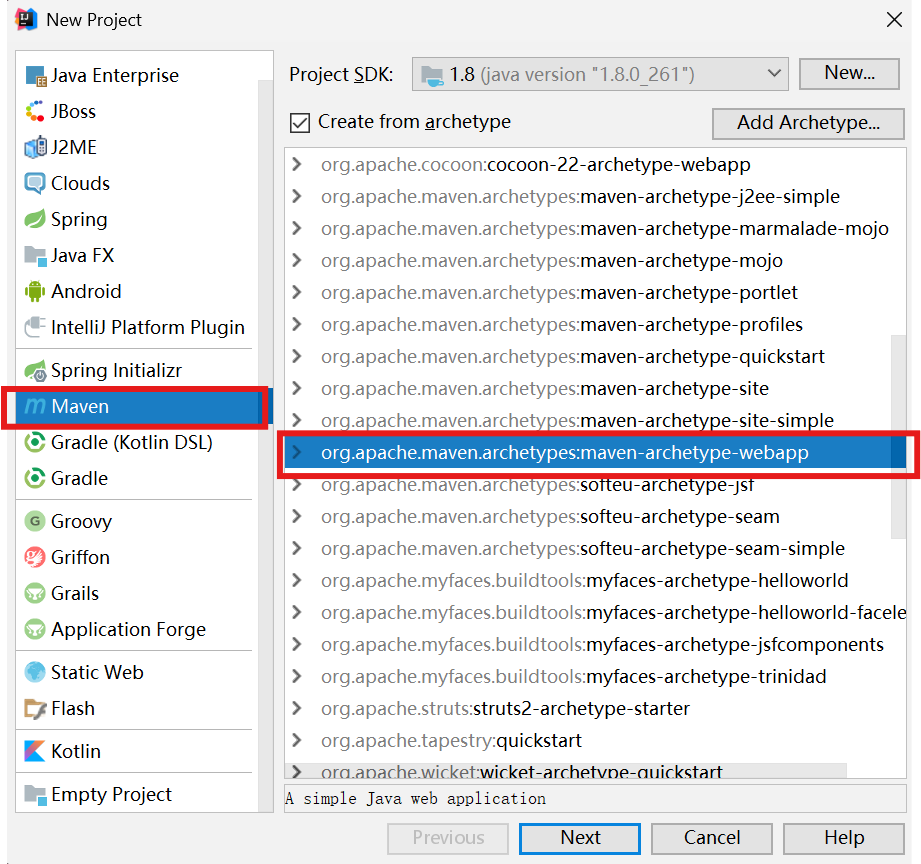
Task: Expand the maven-archetype-marmalade-mojo node
Action: (x=297, y=228)
